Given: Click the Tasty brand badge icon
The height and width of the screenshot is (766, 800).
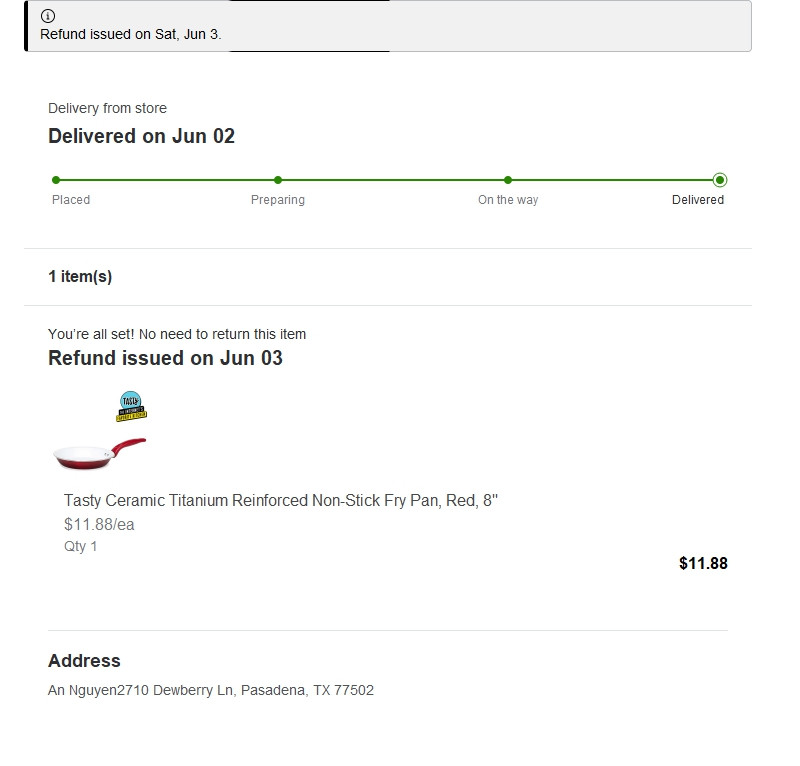Looking at the screenshot, I should 131,406.
